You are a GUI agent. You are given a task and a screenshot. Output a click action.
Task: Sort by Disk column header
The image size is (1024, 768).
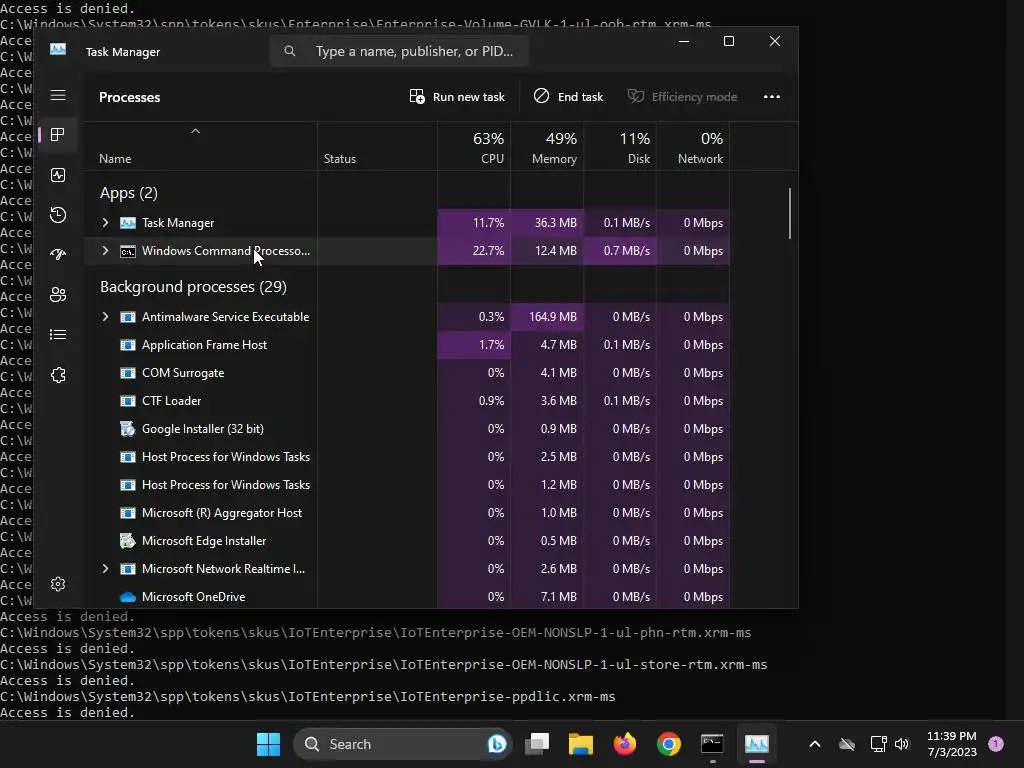click(620, 148)
